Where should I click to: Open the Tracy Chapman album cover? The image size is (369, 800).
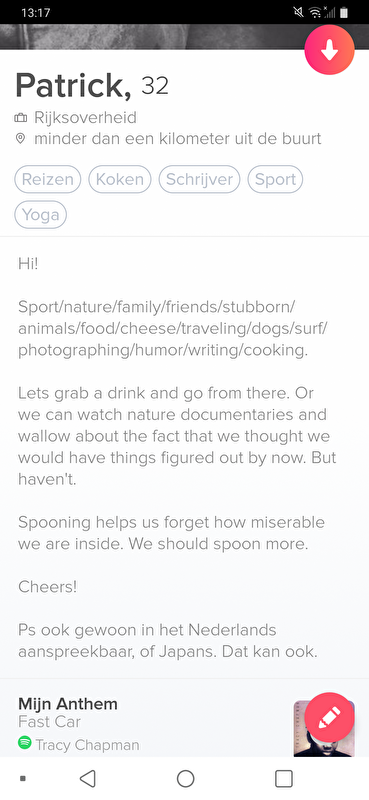tap(324, 728)
